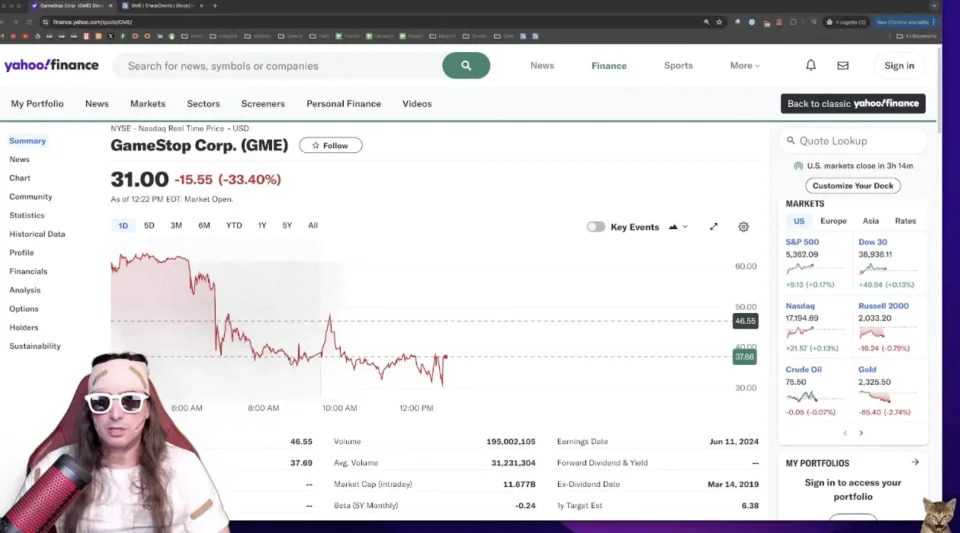Open notifications bell icon
Screen dimensions: 960x533
point(811,65)
